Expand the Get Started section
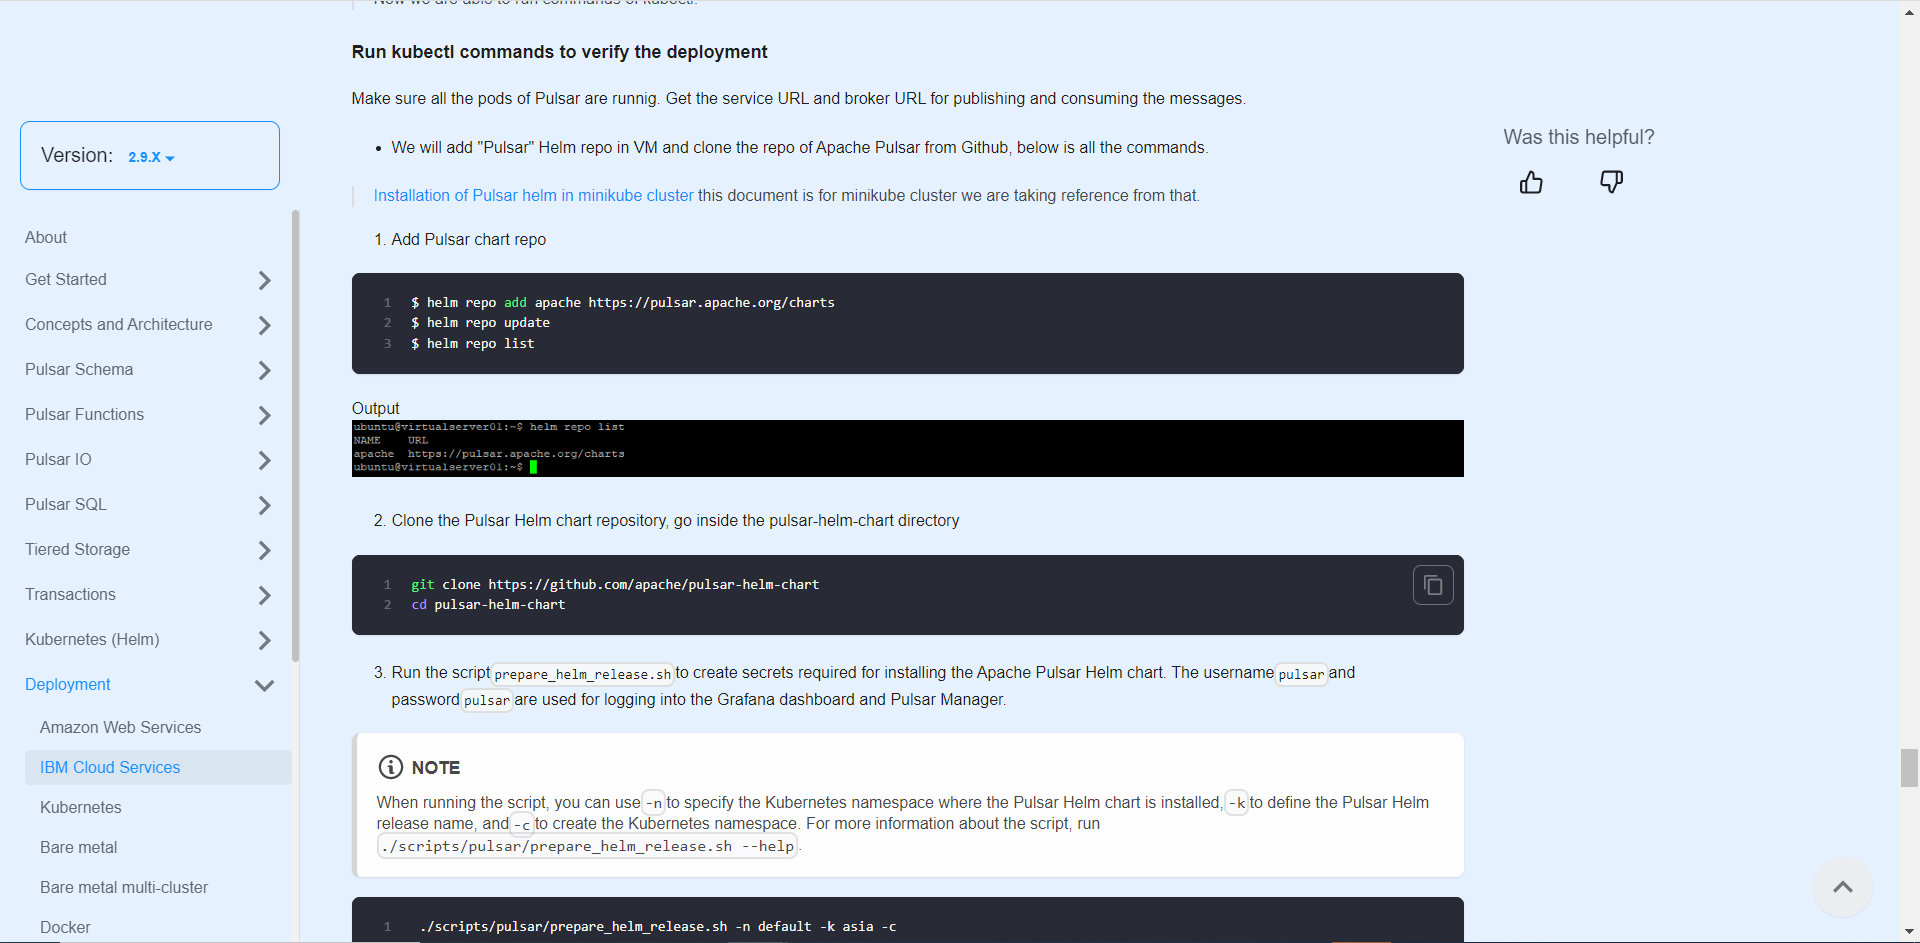The height and width of the screenshot is (943, 1920). [264, 280]
